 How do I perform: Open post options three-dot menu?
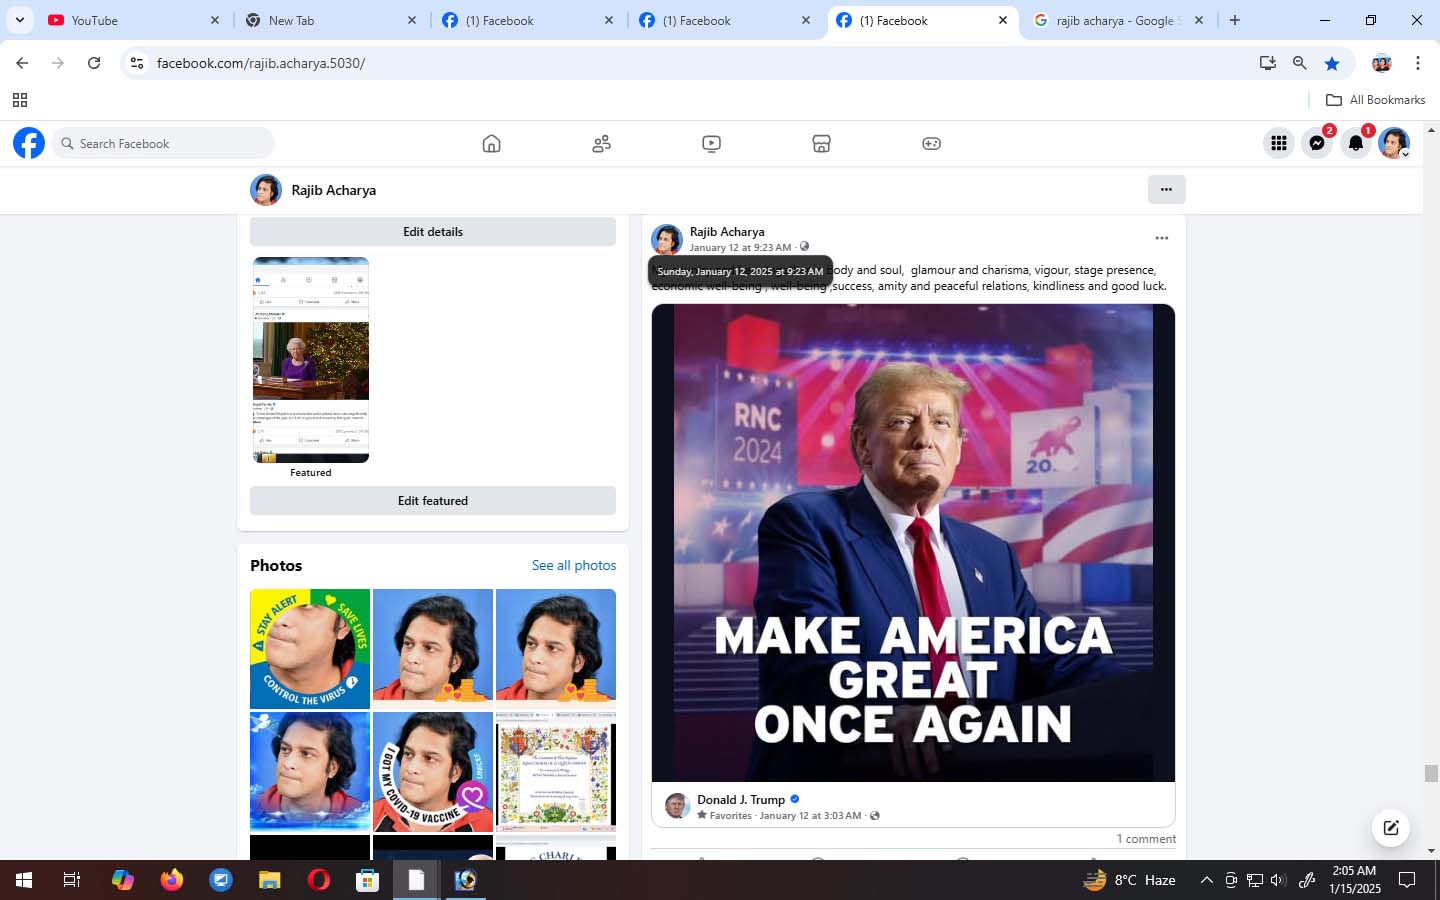point(1161,238)
